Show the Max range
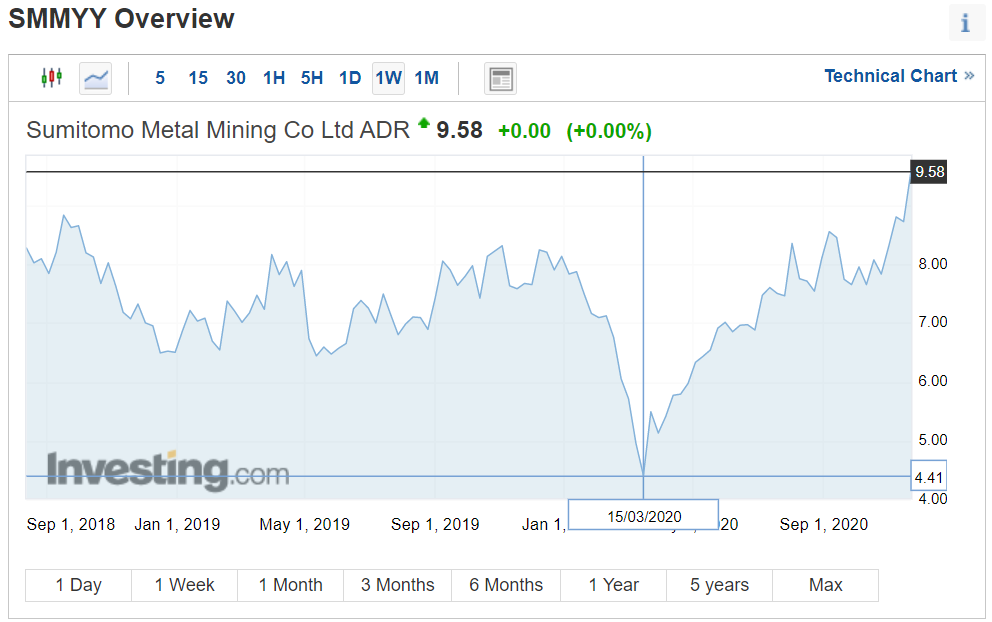992x622 pixels. pyautogui.click(x=826, y=585)
